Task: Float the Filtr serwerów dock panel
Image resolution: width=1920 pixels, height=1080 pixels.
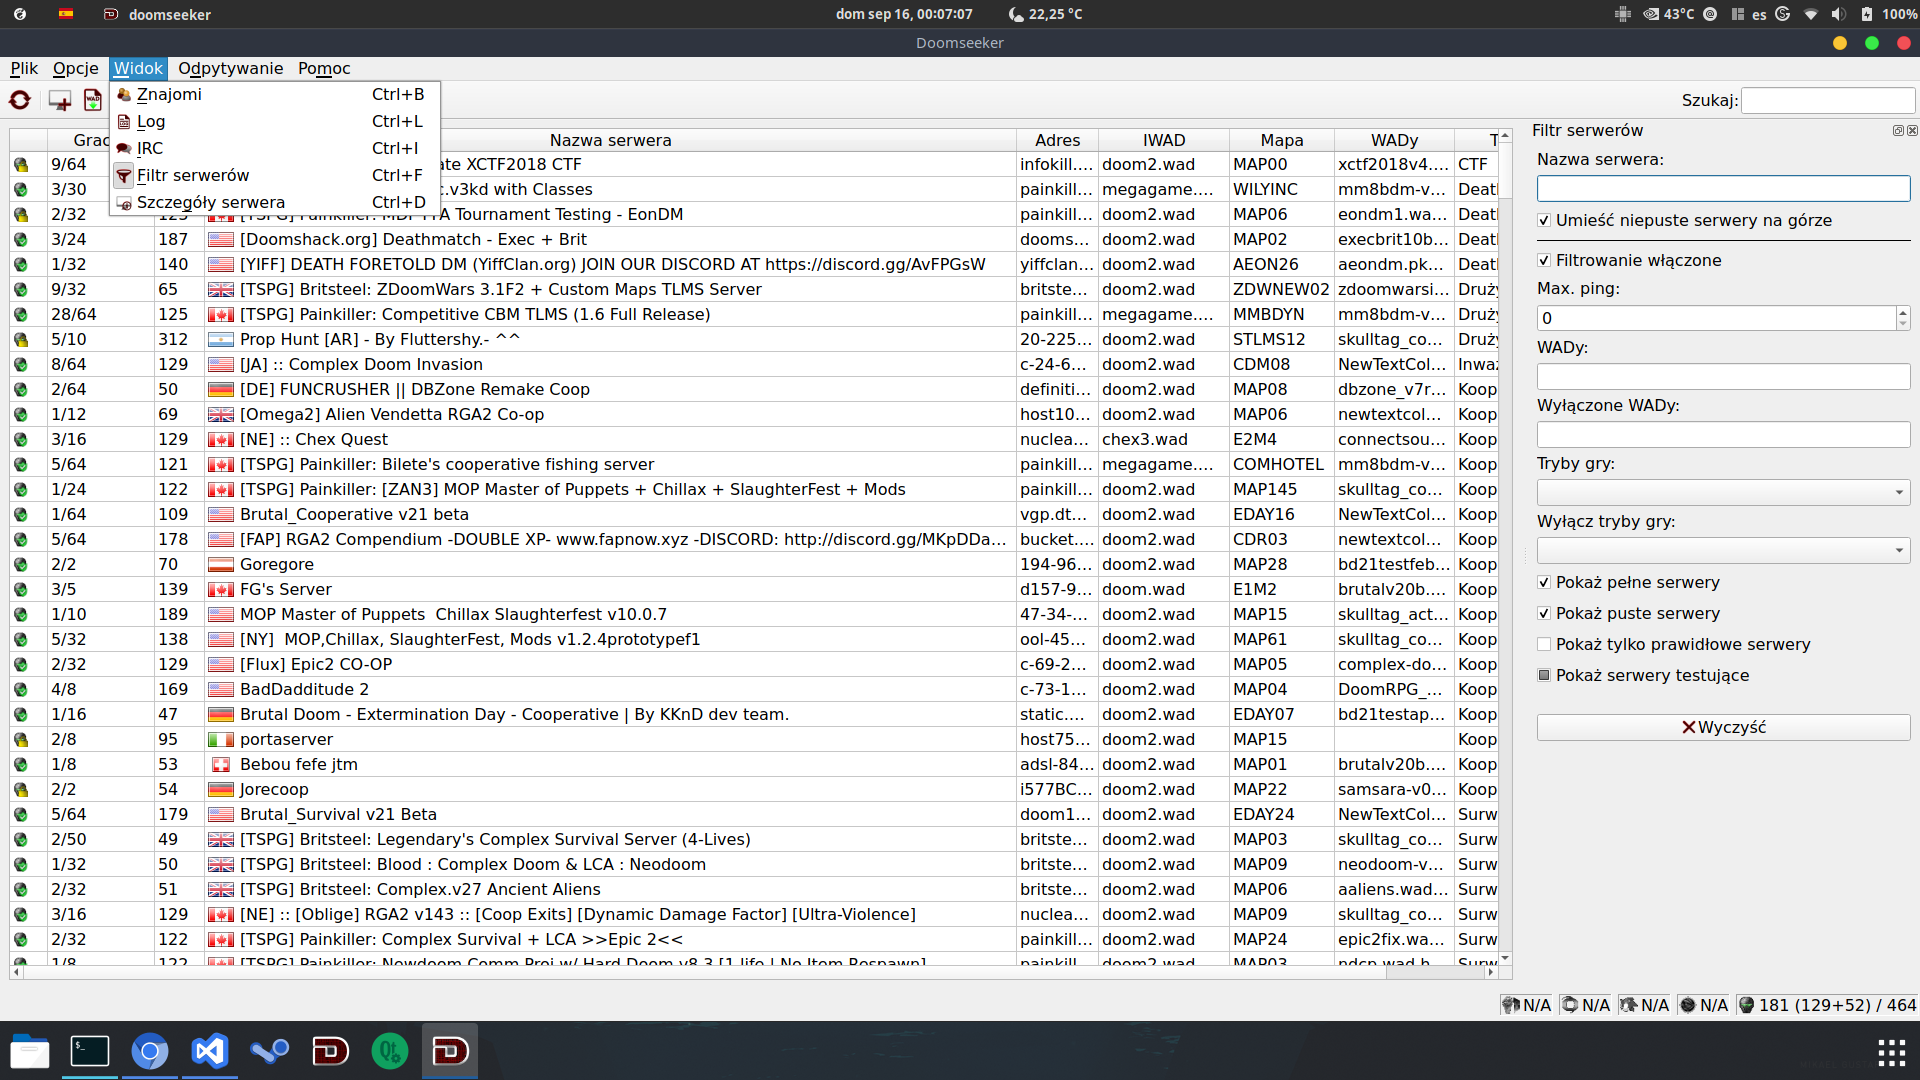Action: click(1897, 131)
